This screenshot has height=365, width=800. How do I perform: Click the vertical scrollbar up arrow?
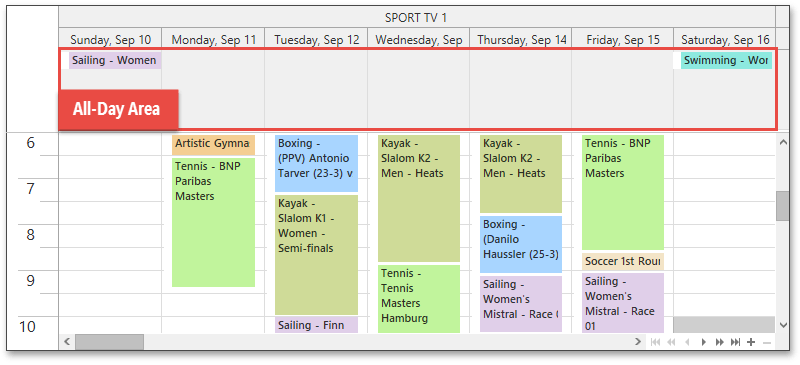[783, 142]
